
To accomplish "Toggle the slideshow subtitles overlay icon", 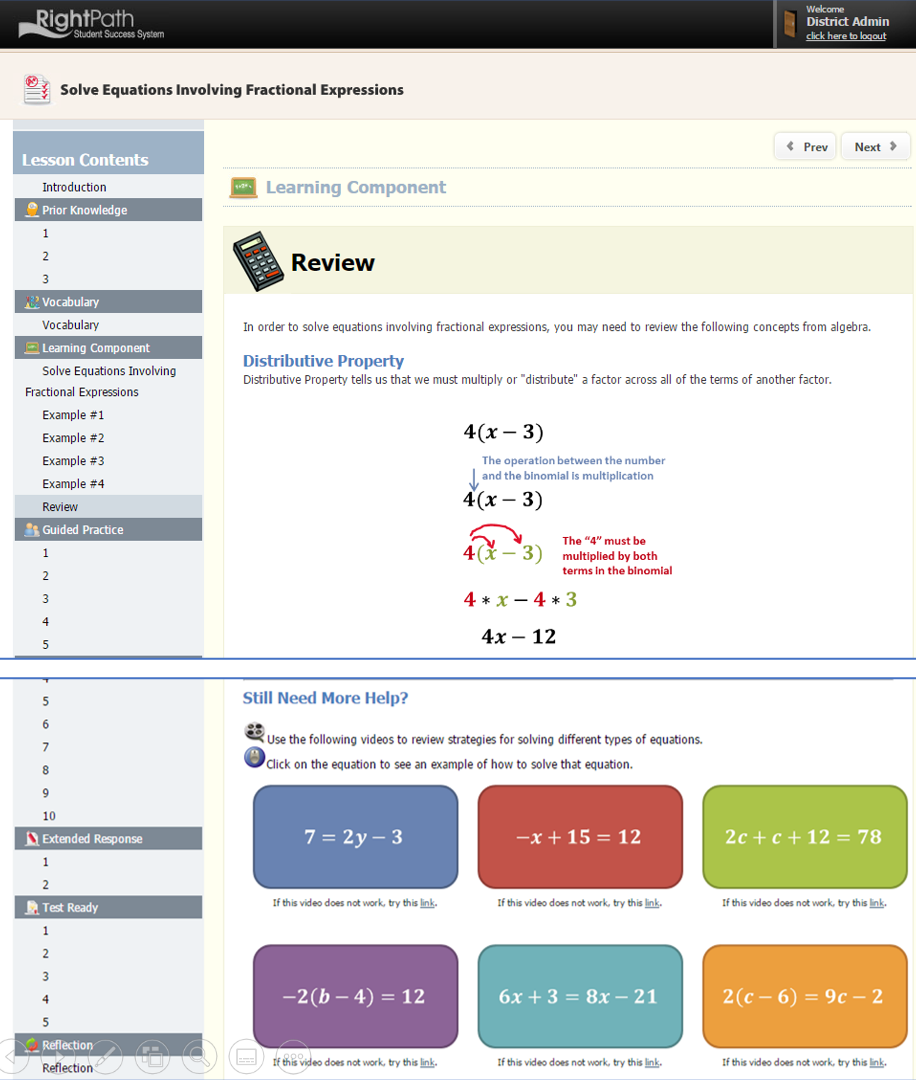I will (246, 1056).
